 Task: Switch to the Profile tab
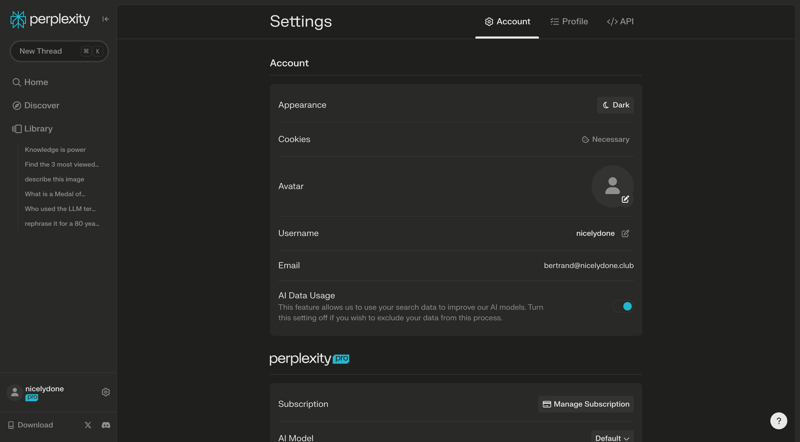tap(569, 21)
